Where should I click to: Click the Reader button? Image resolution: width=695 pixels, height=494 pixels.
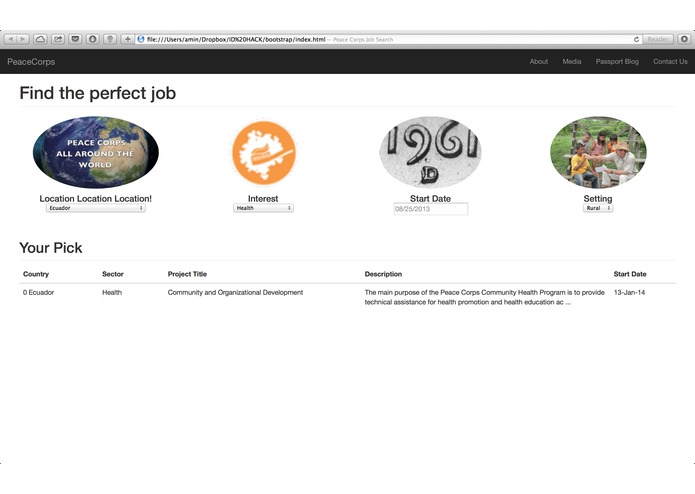point(658,39)
